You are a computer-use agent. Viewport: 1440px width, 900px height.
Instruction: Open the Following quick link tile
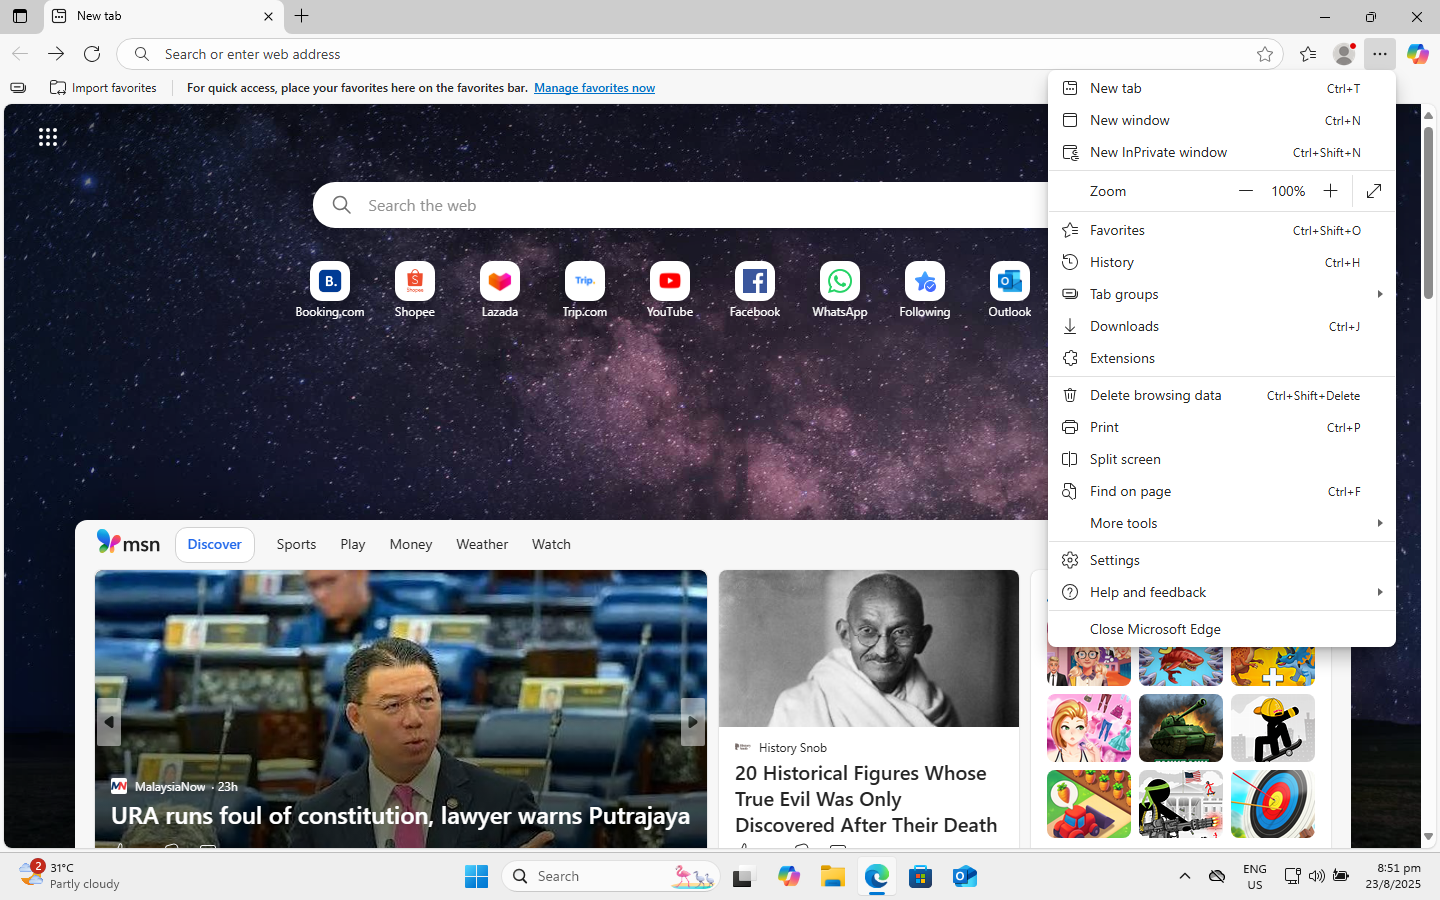[925, 290]
